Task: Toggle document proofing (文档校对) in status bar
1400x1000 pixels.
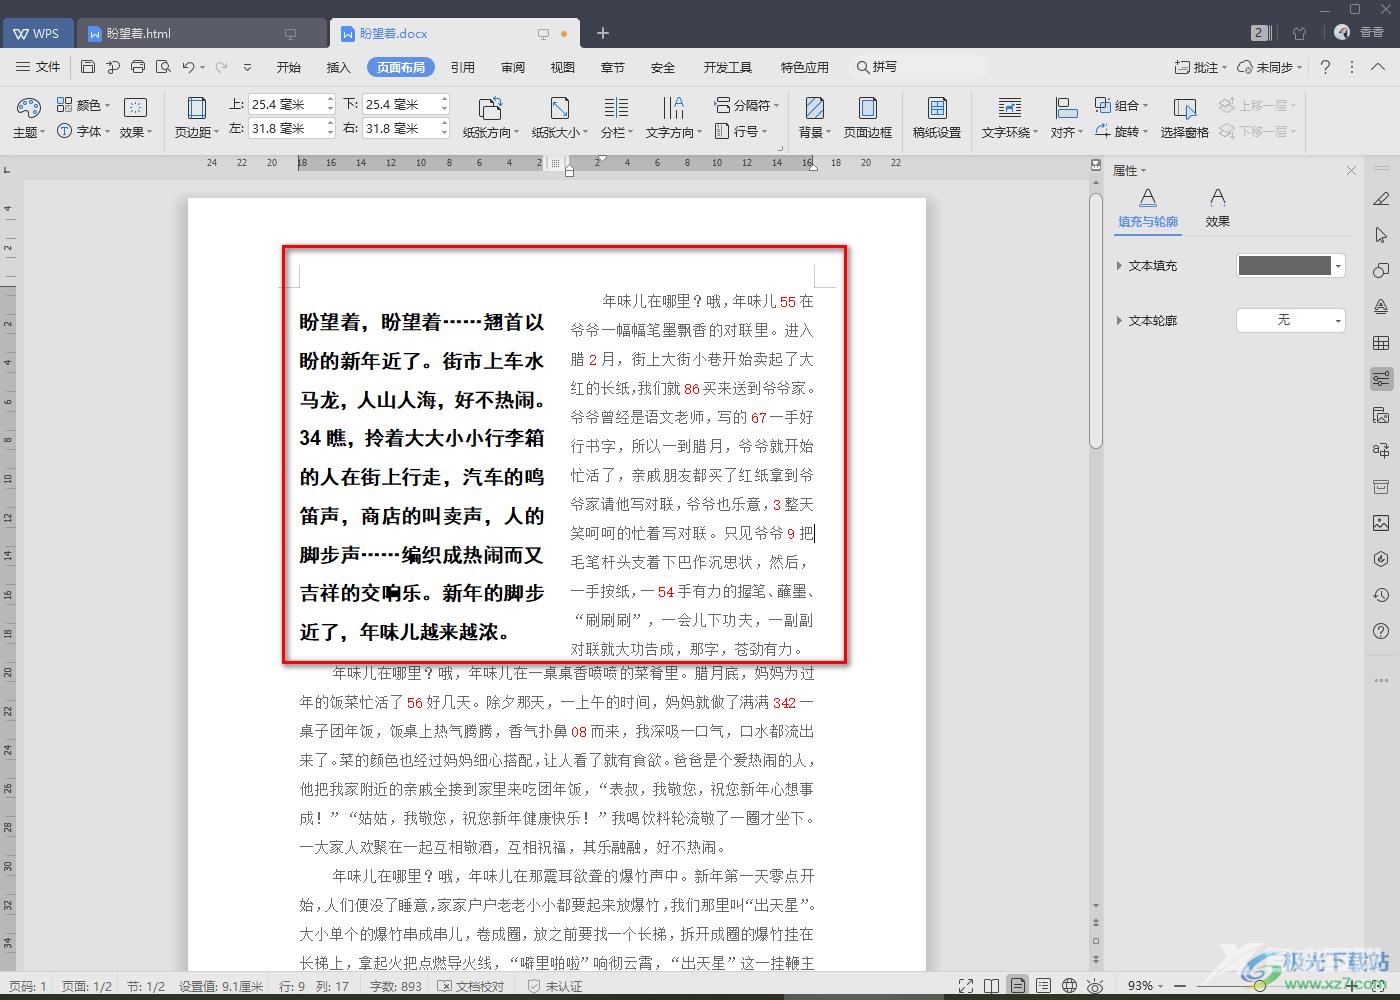Action: click(x=471, y=986)
